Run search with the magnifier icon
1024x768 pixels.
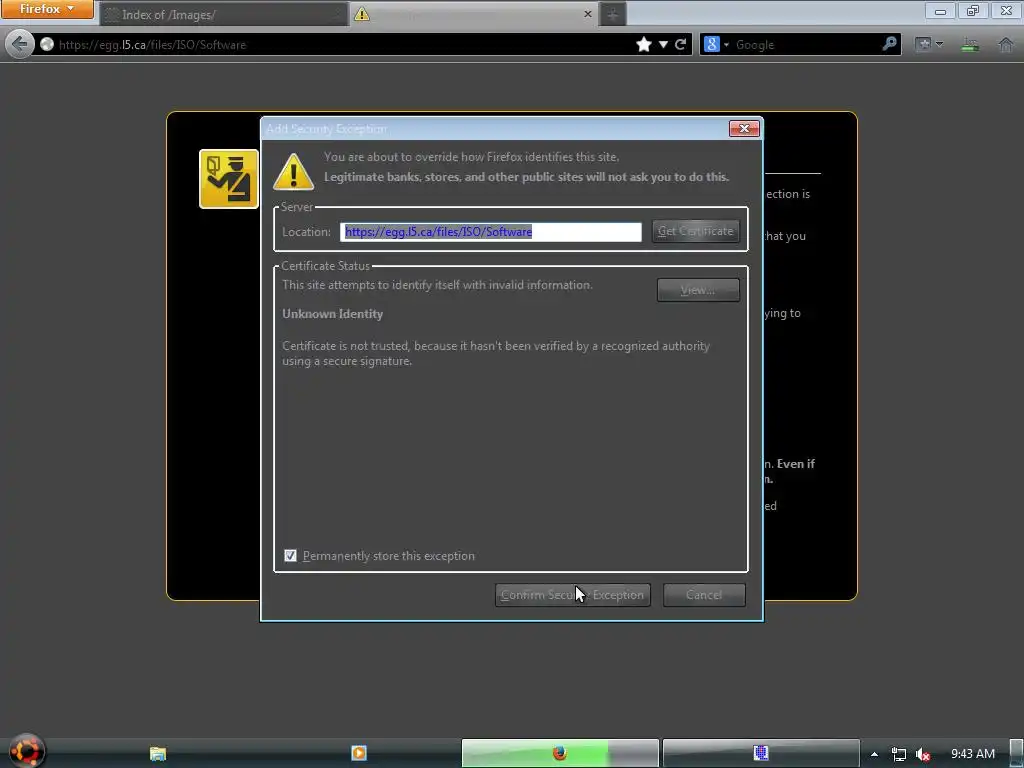[x=889, y=44]
